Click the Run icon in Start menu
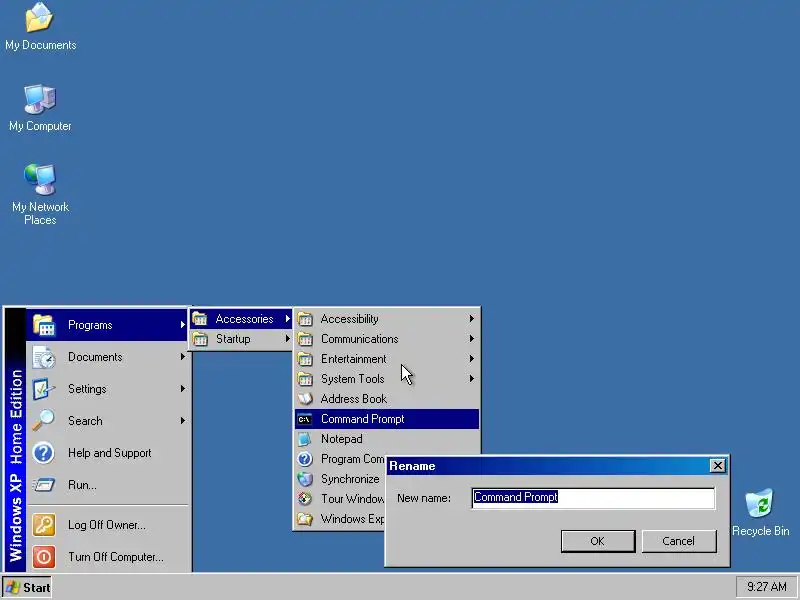The image size is (800, 600). tap(44, 485)
